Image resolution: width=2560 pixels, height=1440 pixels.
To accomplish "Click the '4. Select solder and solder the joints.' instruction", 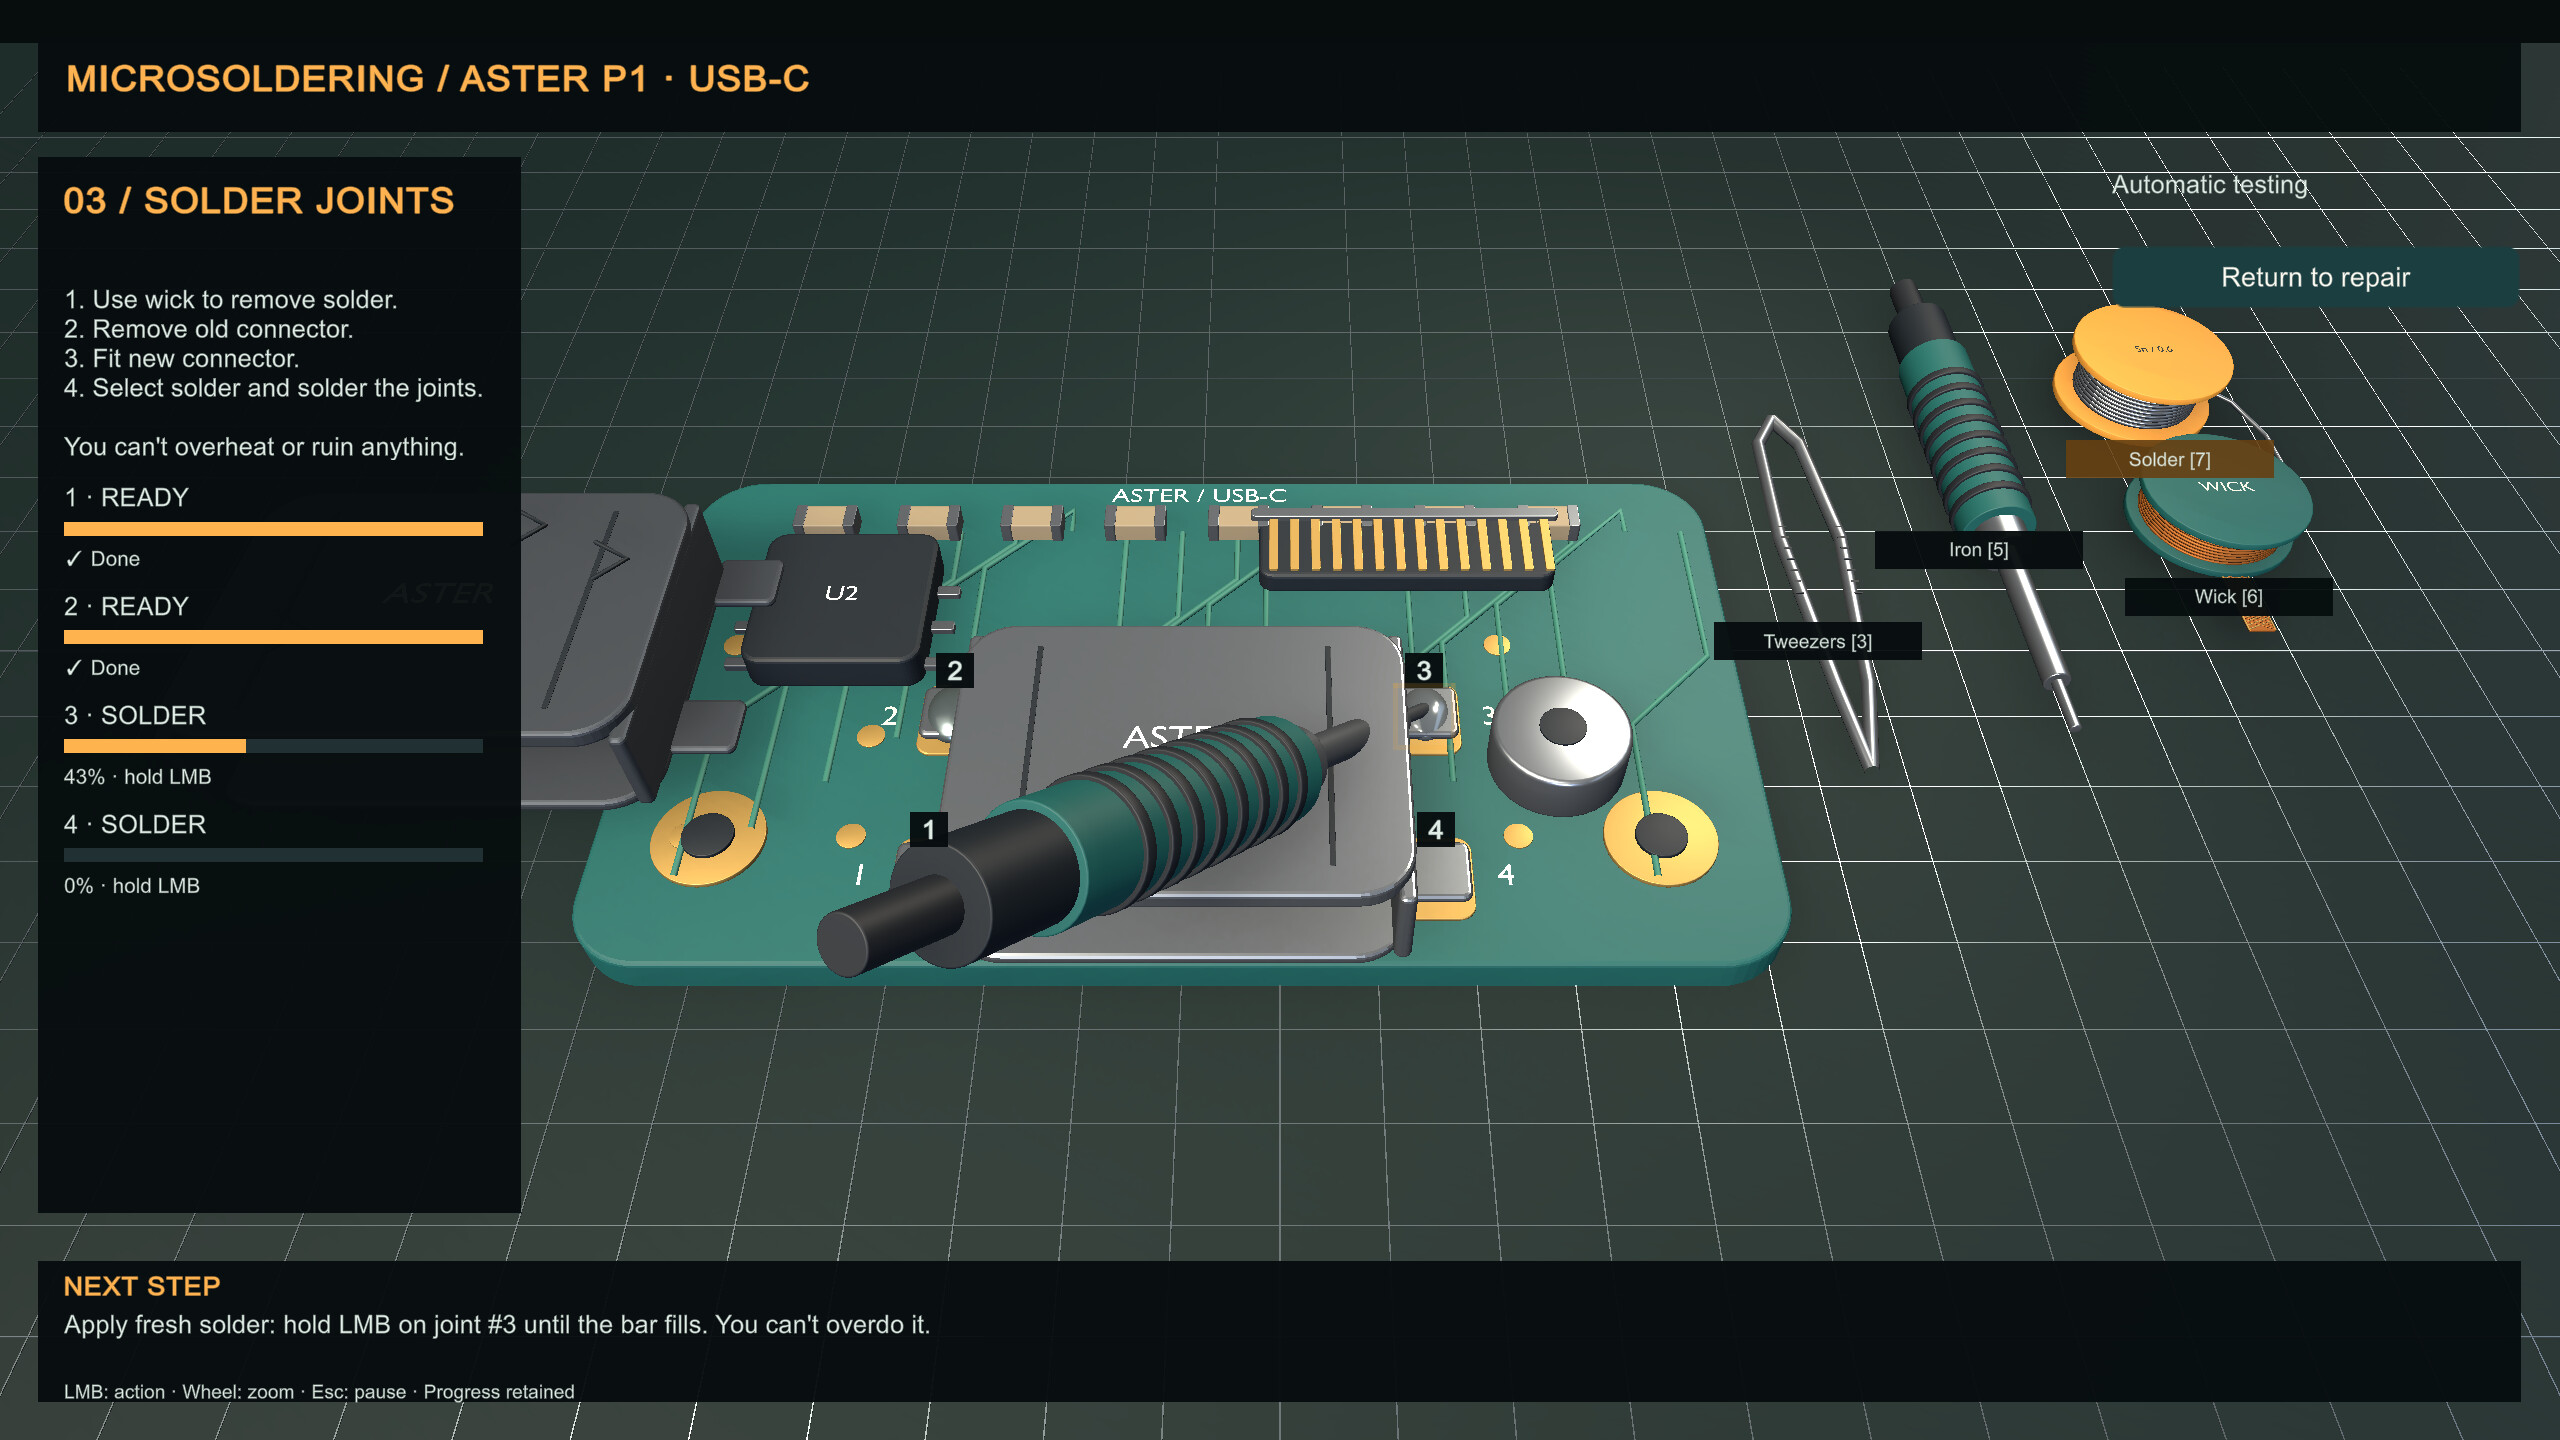I will [x=273, y=388].
